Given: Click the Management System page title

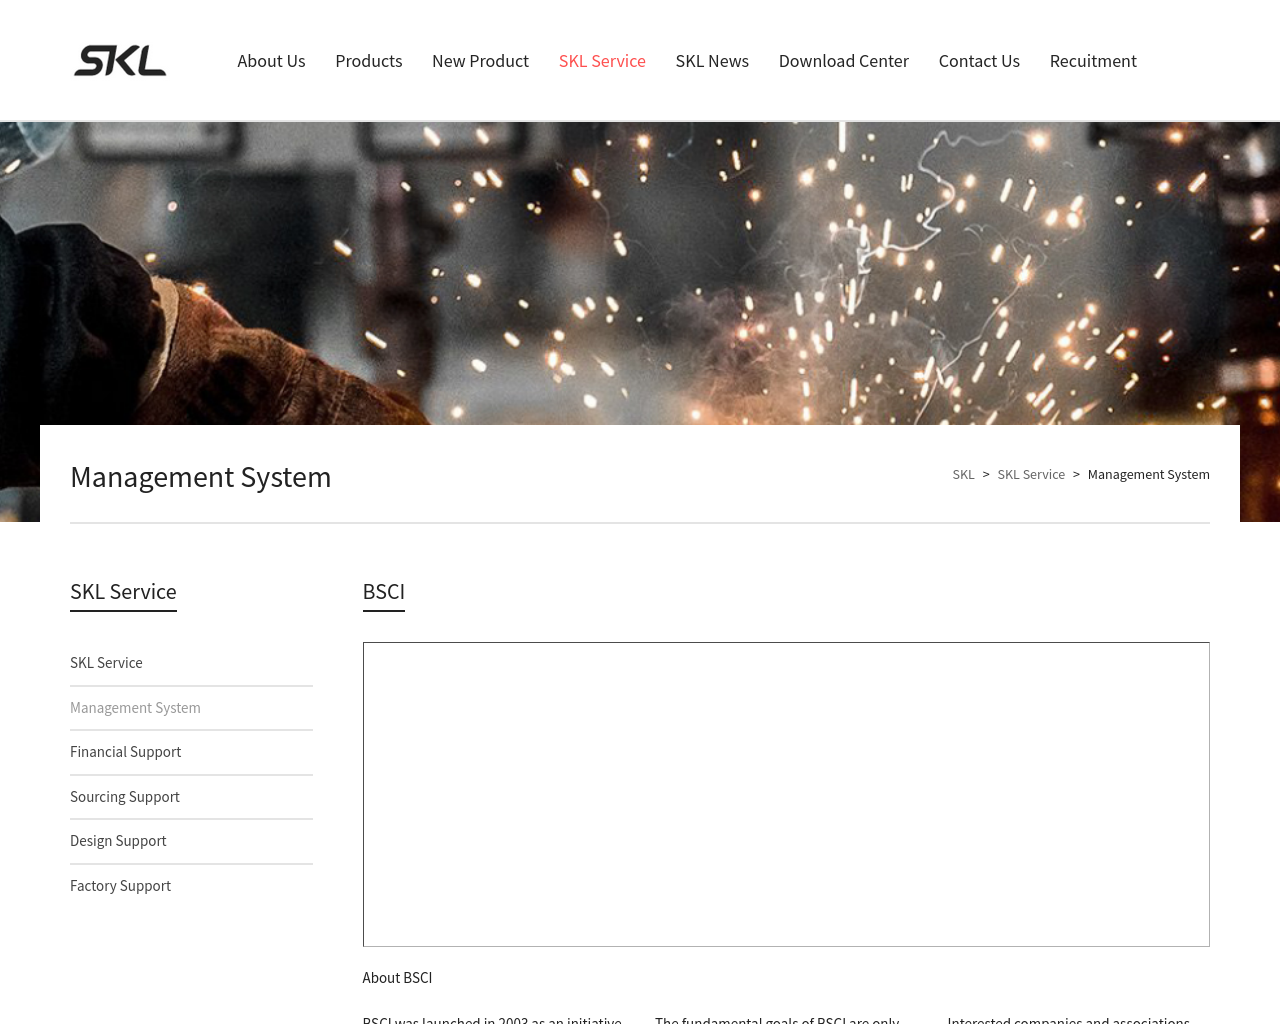Looking at the screenshot, I should pos(201,477).
